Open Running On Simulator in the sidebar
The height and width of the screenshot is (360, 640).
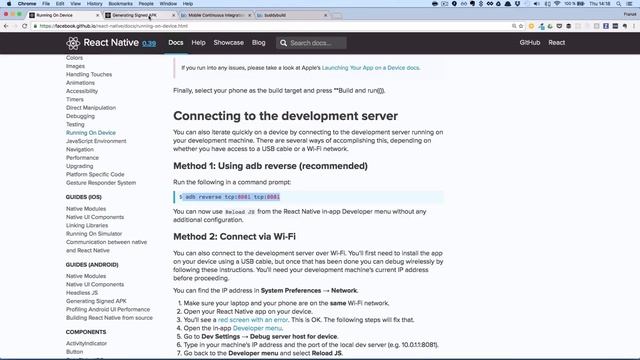pyautogui.click(x=94, y=234)
